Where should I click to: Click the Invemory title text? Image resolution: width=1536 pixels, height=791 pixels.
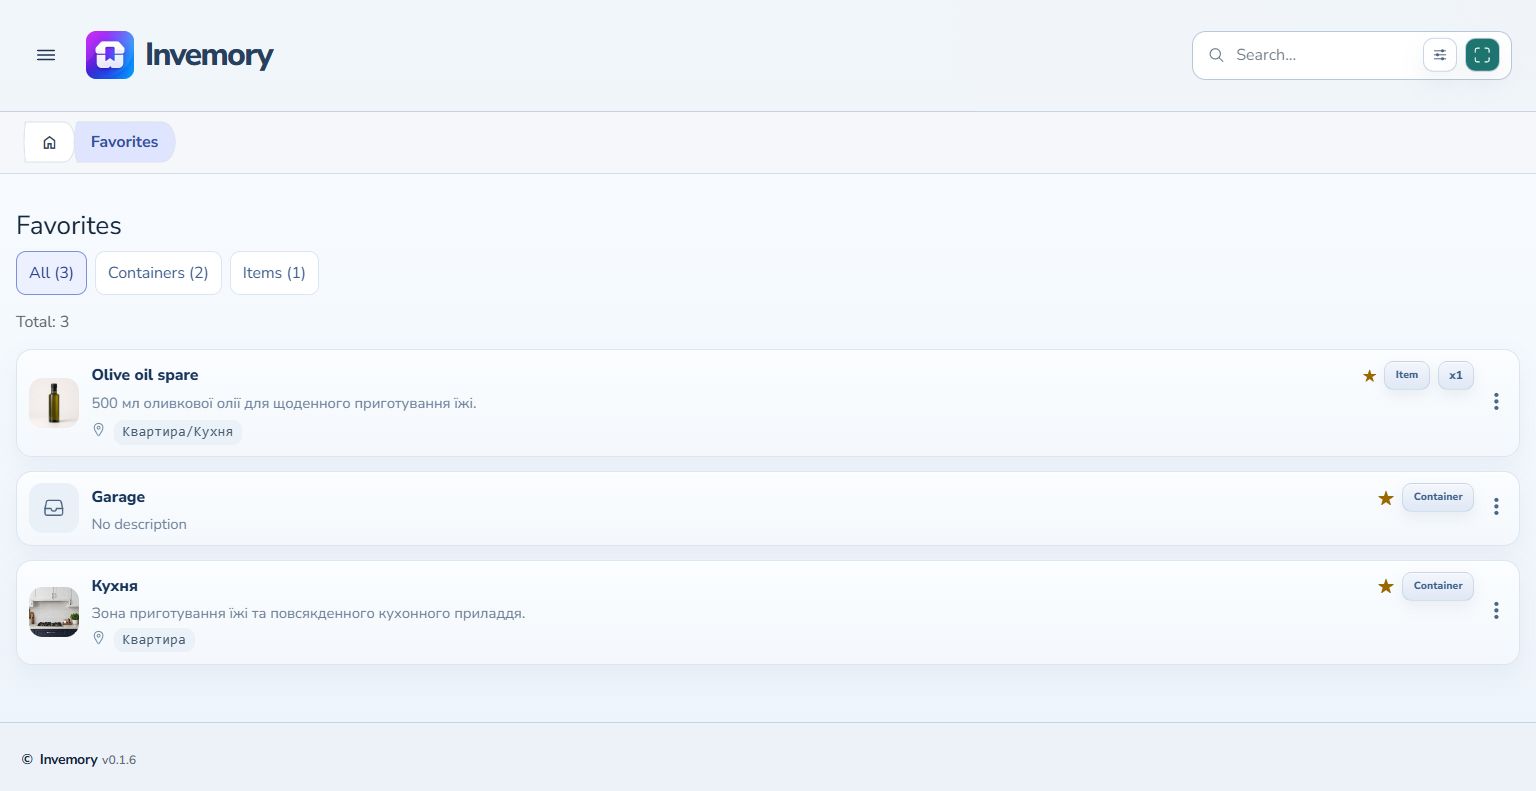click(209, 55)
